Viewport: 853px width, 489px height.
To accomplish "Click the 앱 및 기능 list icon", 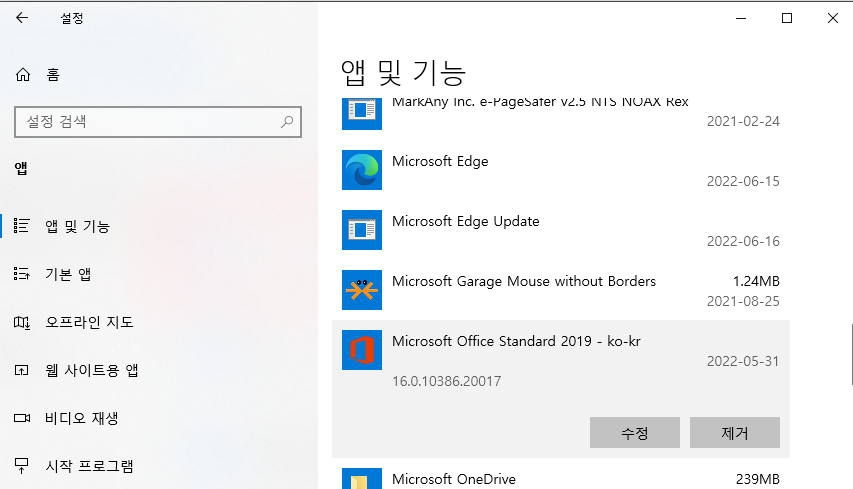I will [21, 226].
